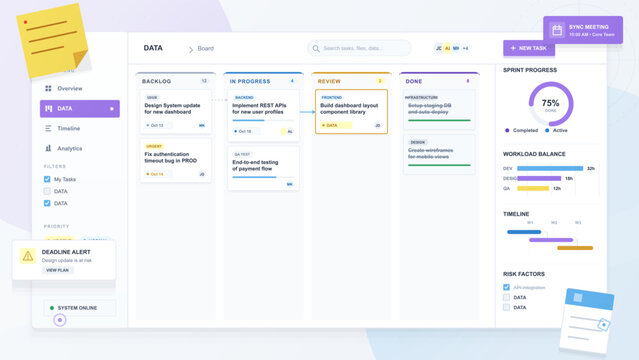Open the End-to-end testing payment flow card
The width and height of the screenshot is (639, 360).
(263, 168)
